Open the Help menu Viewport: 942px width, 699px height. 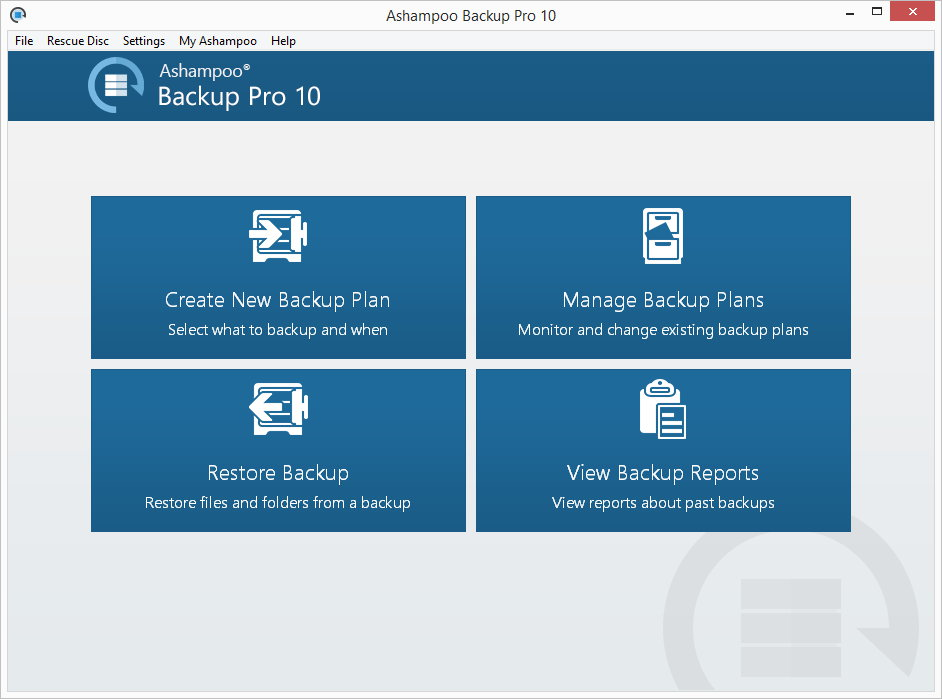[x=283, y=41]
